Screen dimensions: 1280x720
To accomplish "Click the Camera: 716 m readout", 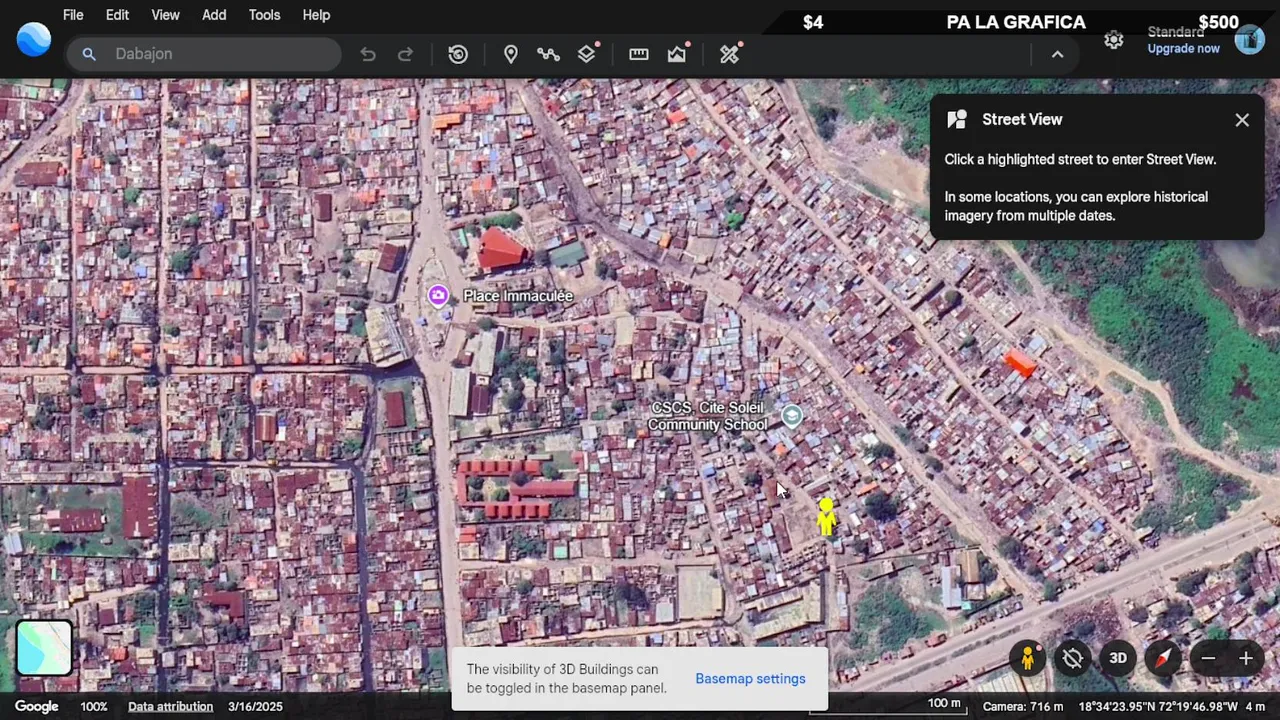I will (x=1023, y=707).
